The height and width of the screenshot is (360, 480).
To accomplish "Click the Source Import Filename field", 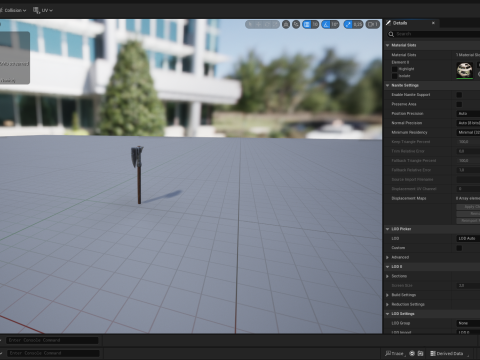I will point(468,180).
